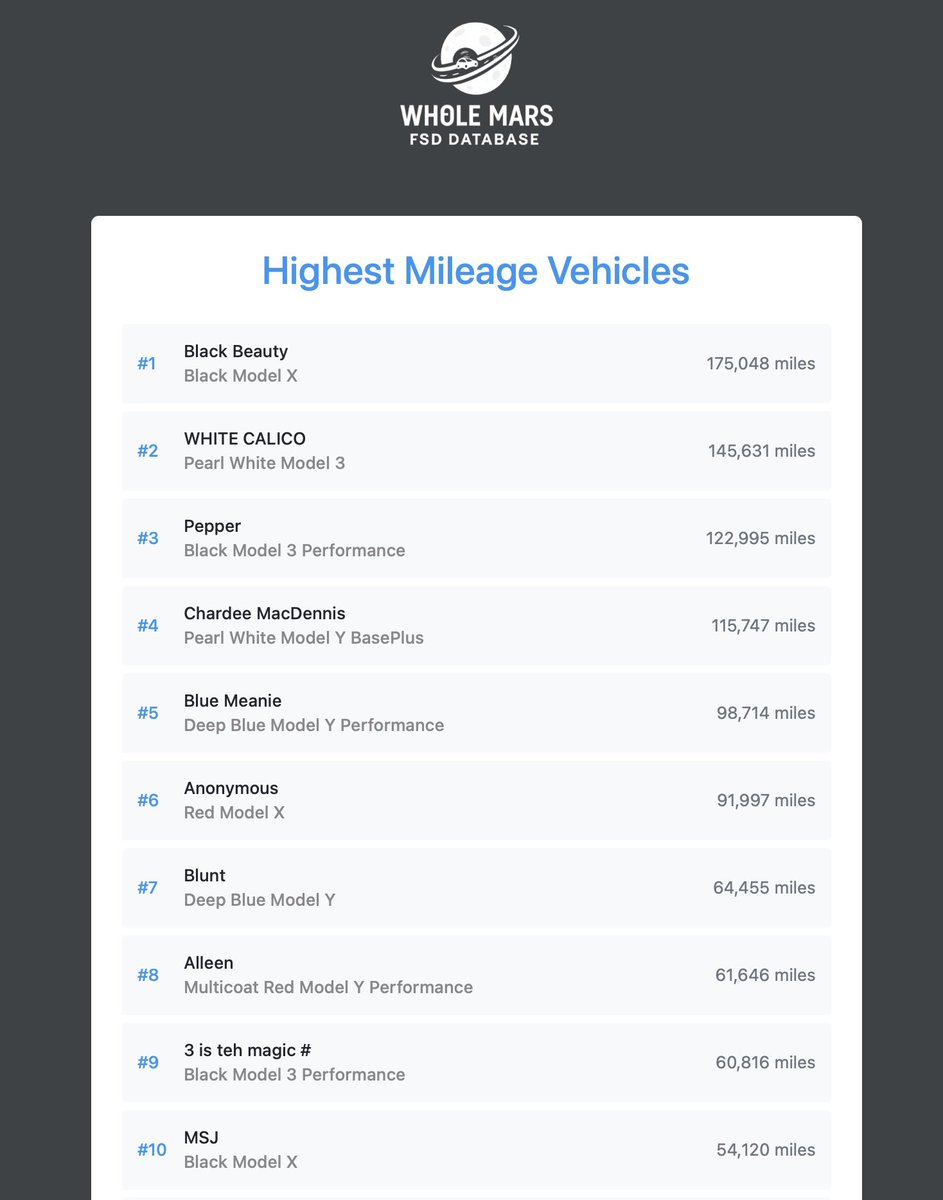The height and width of the screenshot is (1200, 943).
Task: Click the #6 rank label
Action: (x=148, y=800)
